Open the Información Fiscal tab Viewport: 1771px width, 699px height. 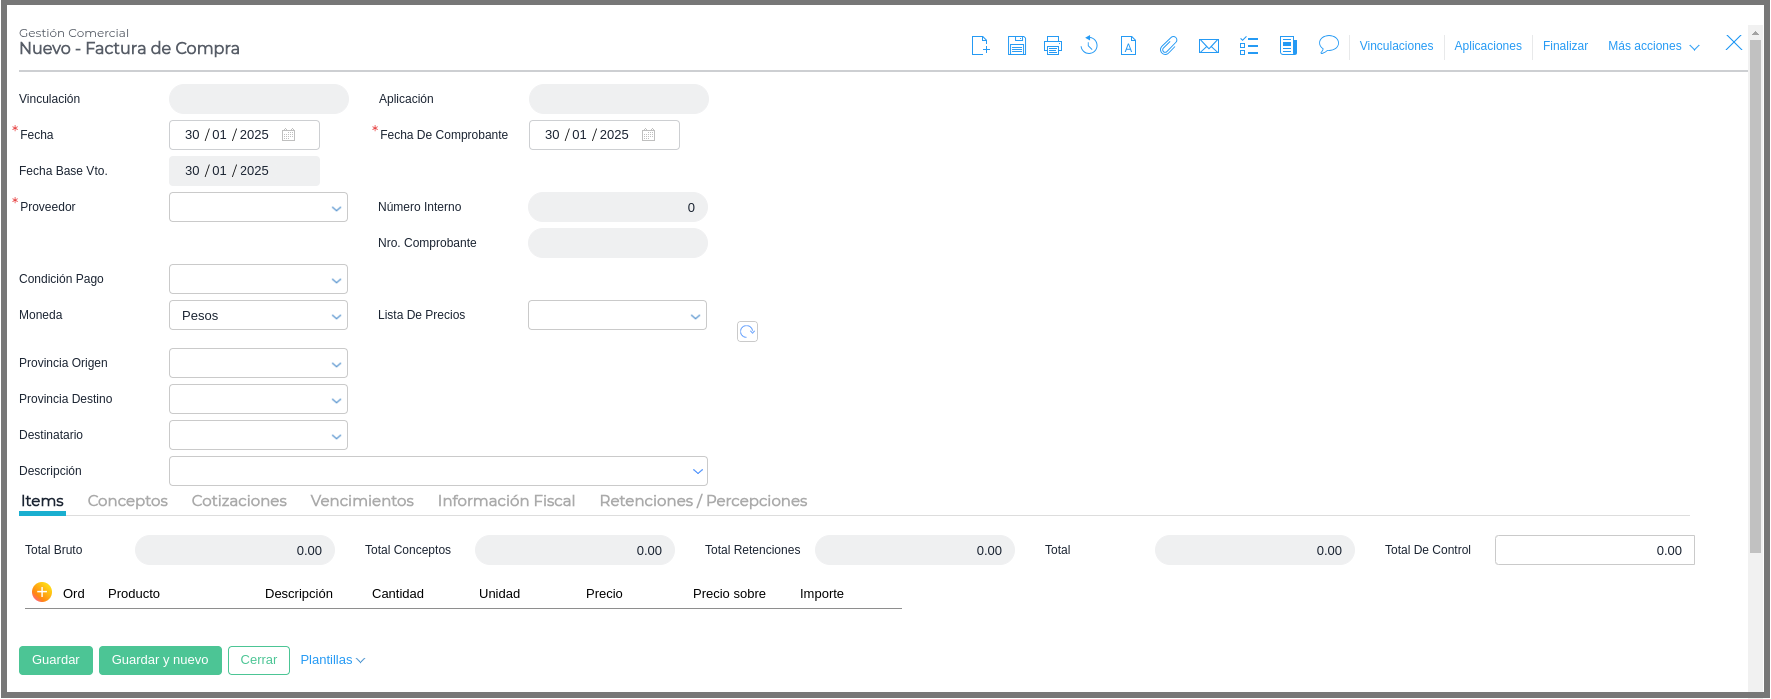506,501
